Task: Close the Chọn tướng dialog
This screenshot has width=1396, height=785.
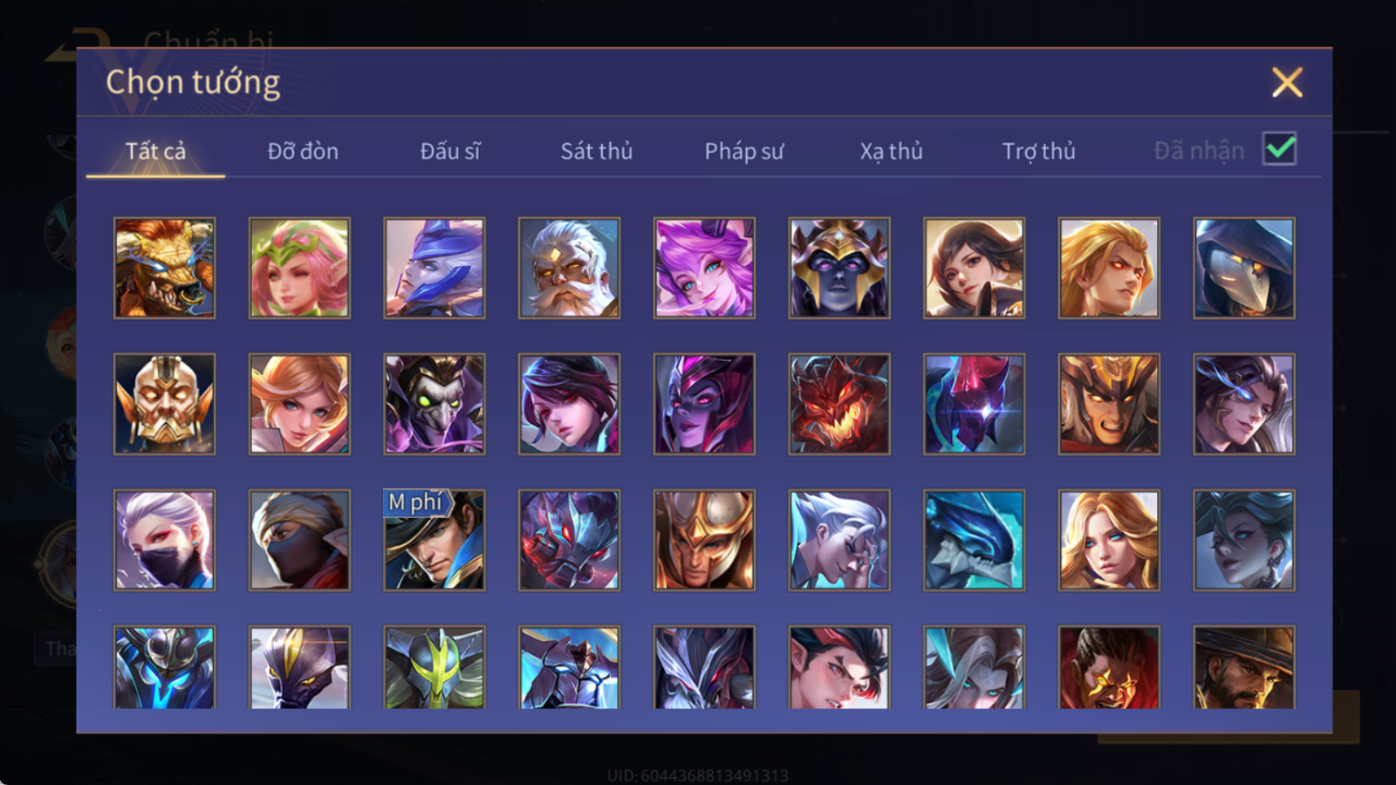Action: [x=1287, y=82]
